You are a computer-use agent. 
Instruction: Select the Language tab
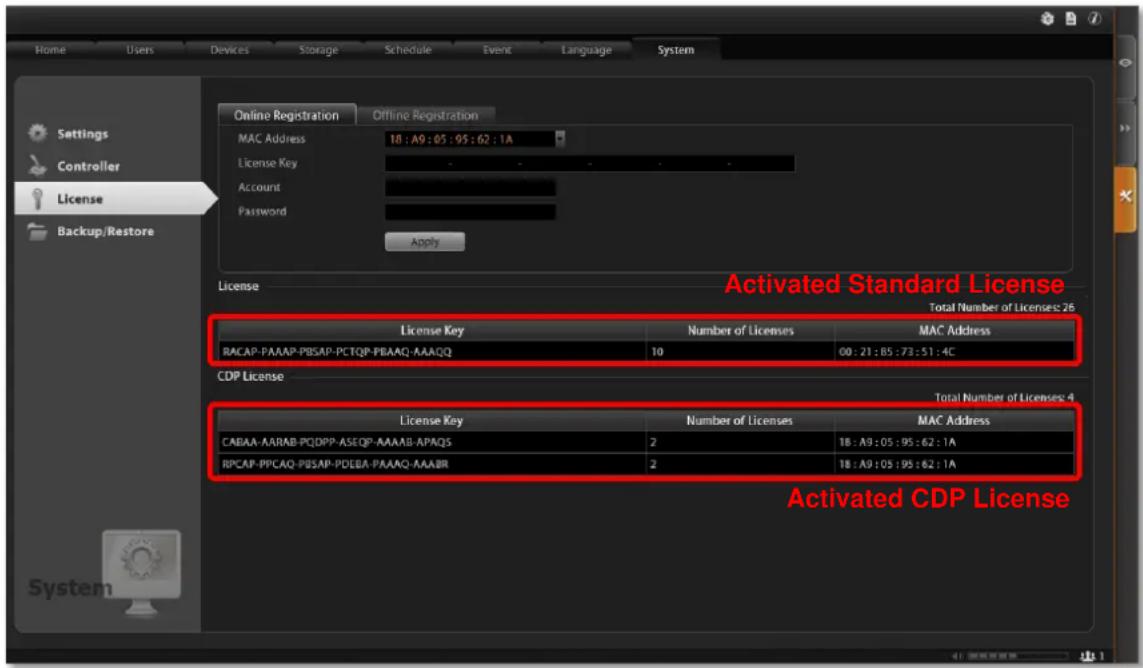click(586, 50)
